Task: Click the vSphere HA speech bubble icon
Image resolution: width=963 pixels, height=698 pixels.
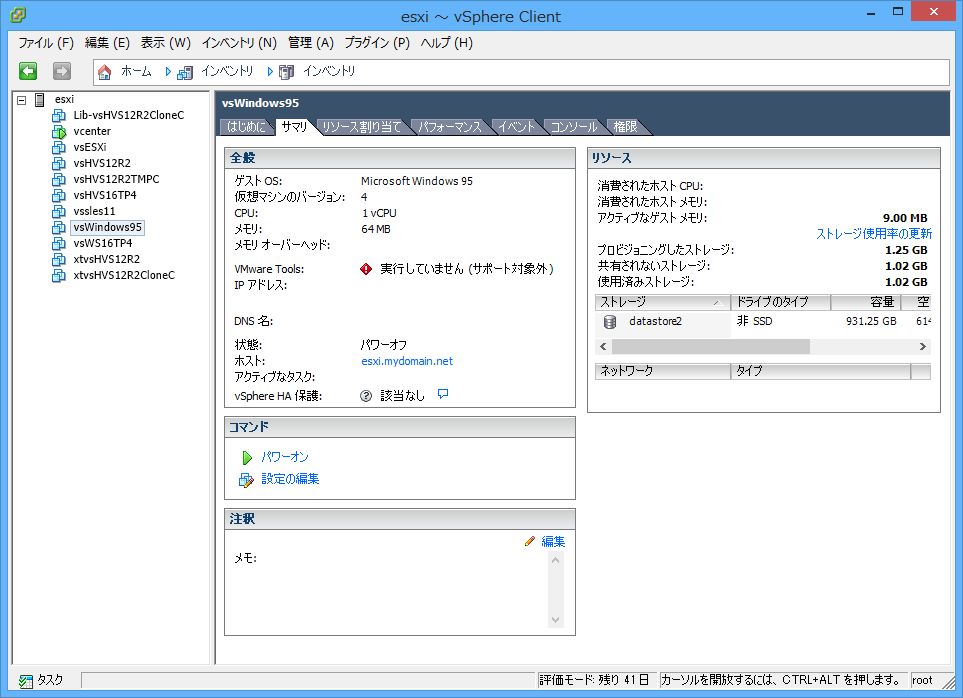Action: click(443, 394)
